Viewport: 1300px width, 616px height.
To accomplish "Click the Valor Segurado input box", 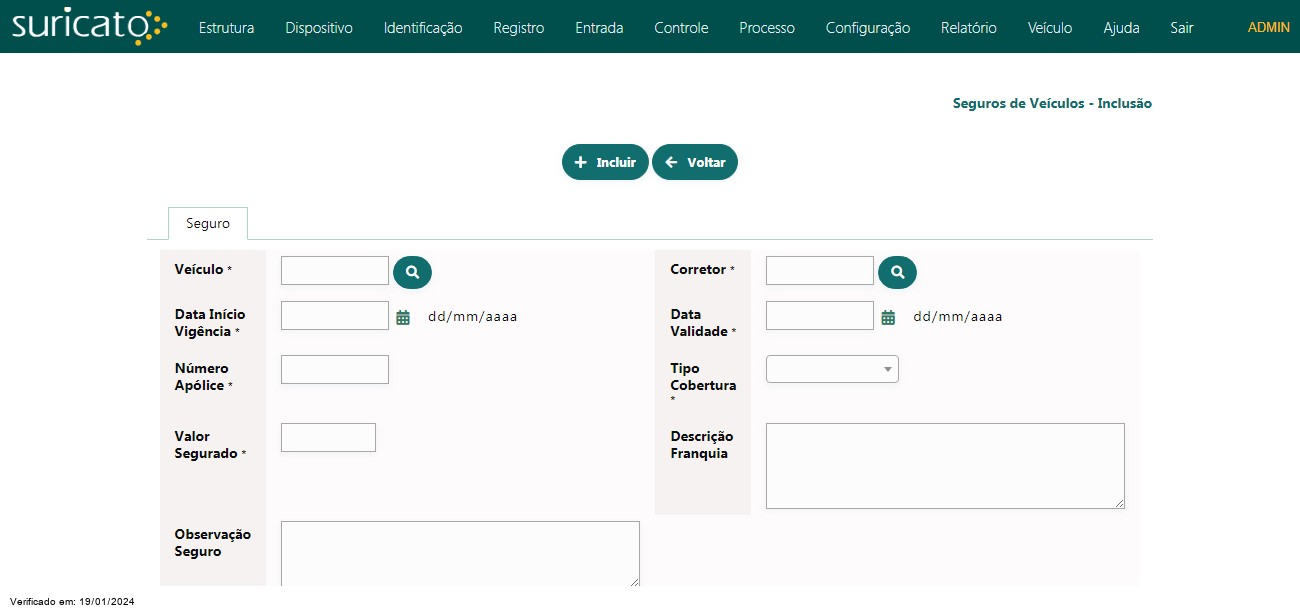I will coord(328,437).
